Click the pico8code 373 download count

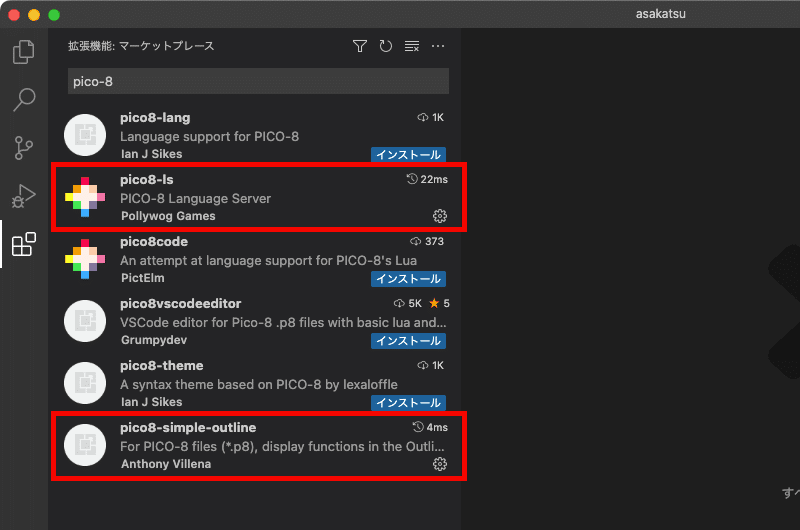click(x=427, y=241)
